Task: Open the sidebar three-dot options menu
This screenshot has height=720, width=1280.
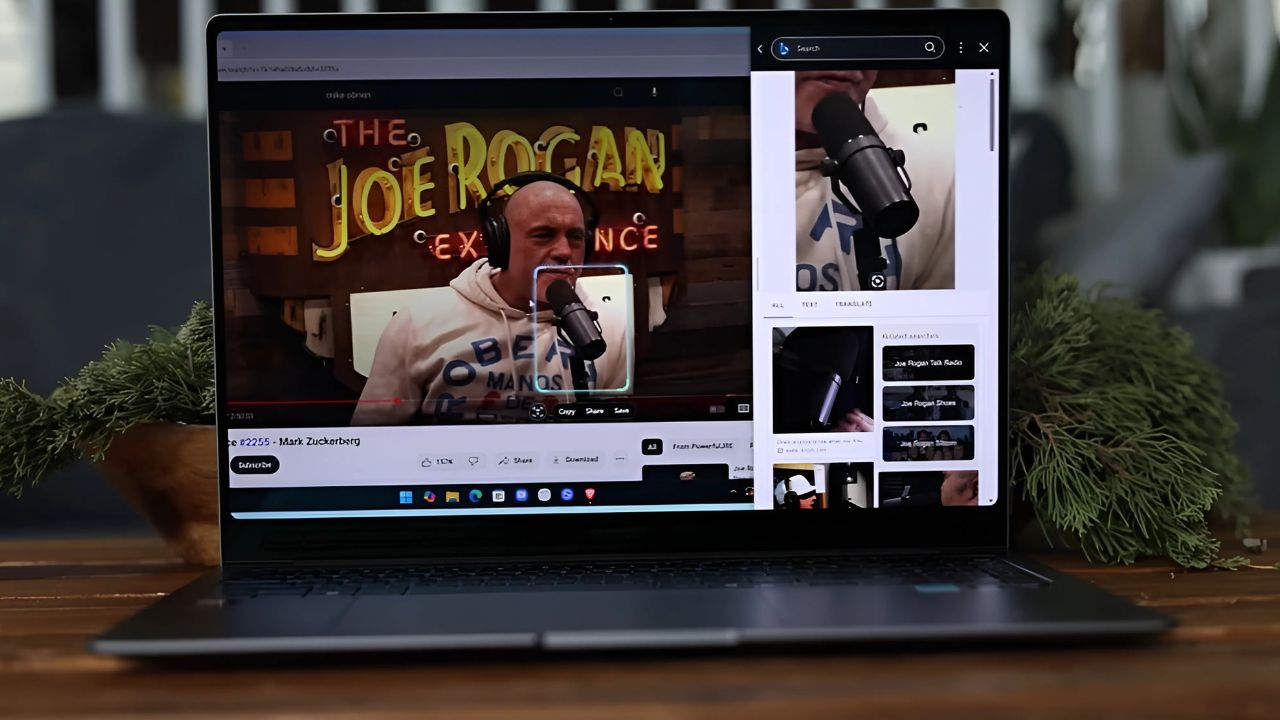Action: click(x=961, y=48)
